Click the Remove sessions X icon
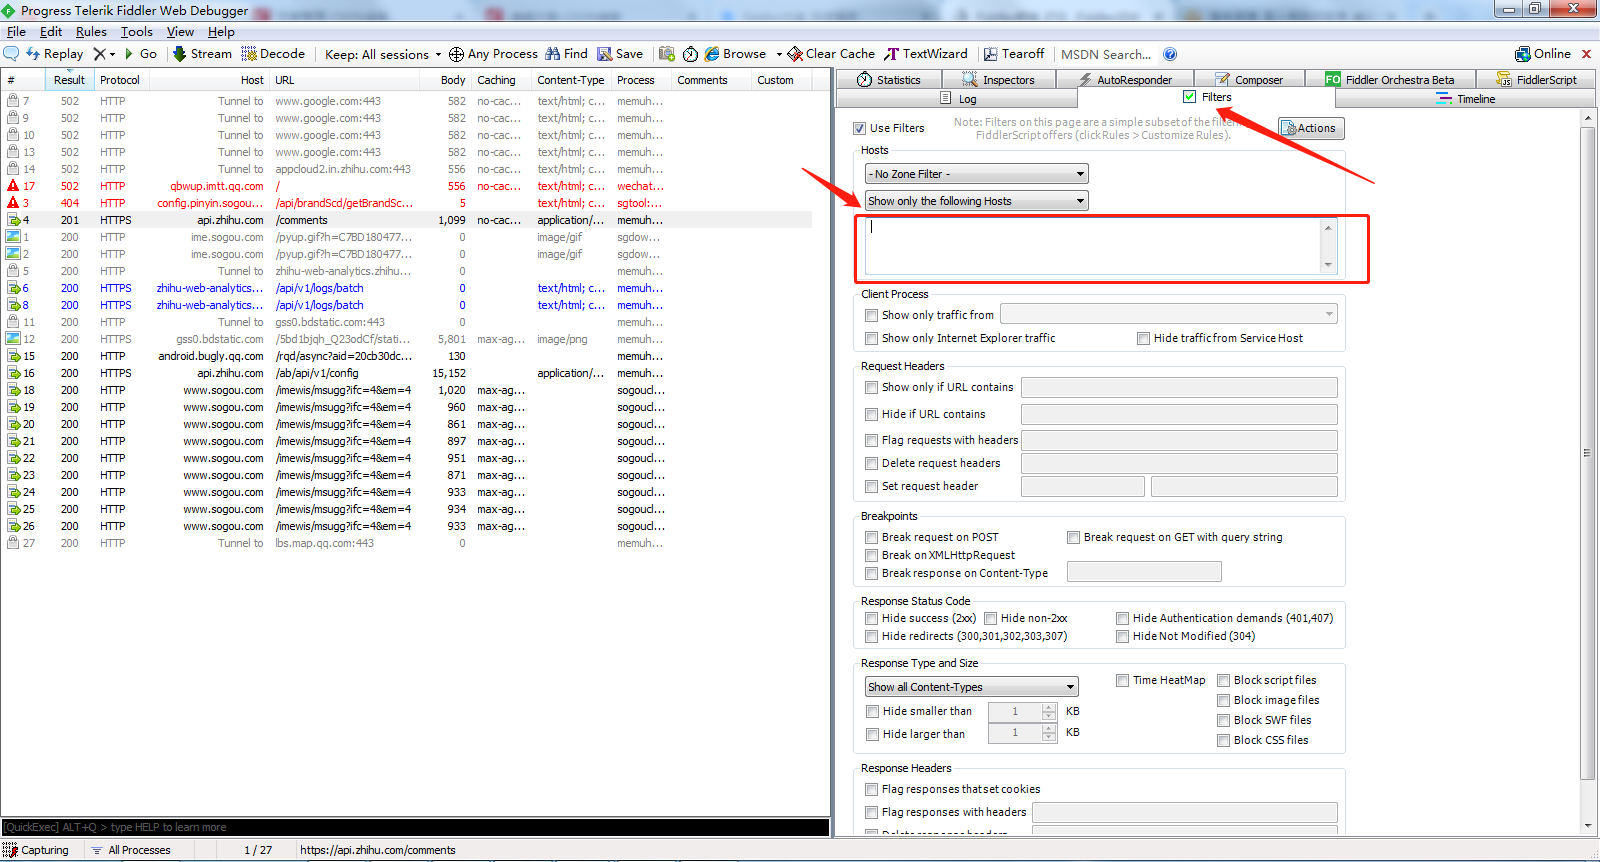The height and width of the screenshot is (862, 1600). pyautogui.click(x=99, y=54)
